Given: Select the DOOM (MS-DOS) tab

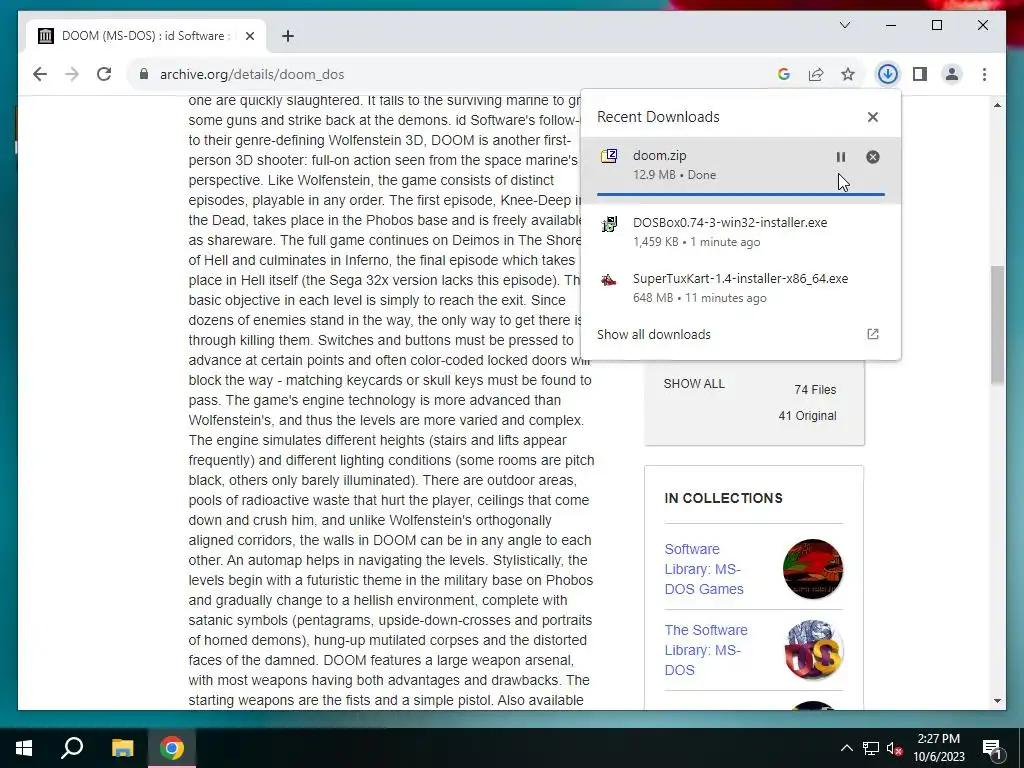Looking at the screenshot, I should click(x=146, y=36).
